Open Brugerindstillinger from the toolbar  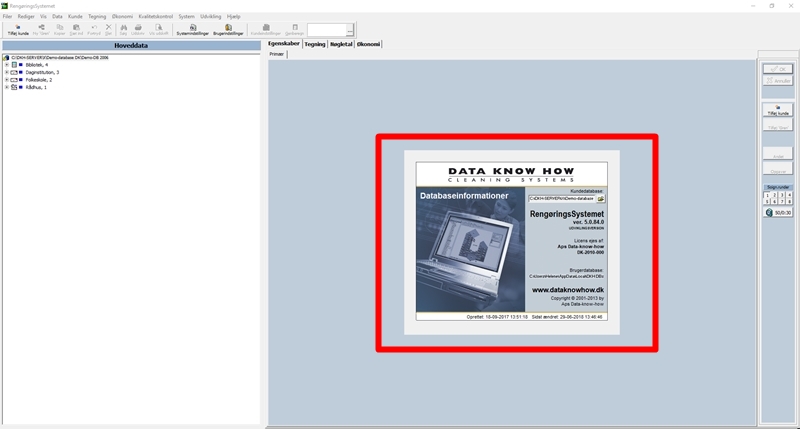(x=228, y=30)
